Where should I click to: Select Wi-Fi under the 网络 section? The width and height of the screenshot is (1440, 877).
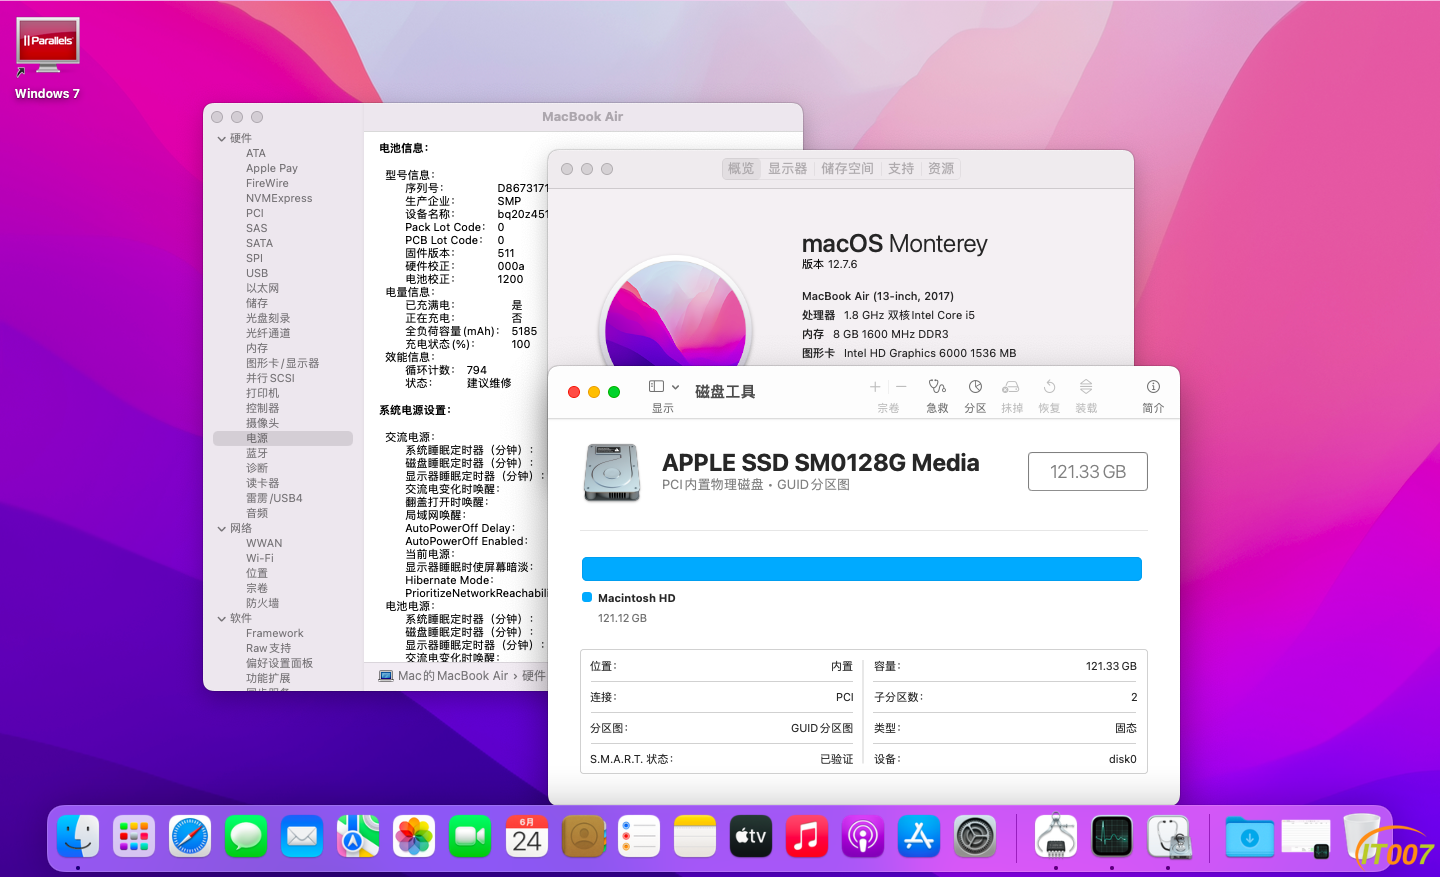[260, 558]
